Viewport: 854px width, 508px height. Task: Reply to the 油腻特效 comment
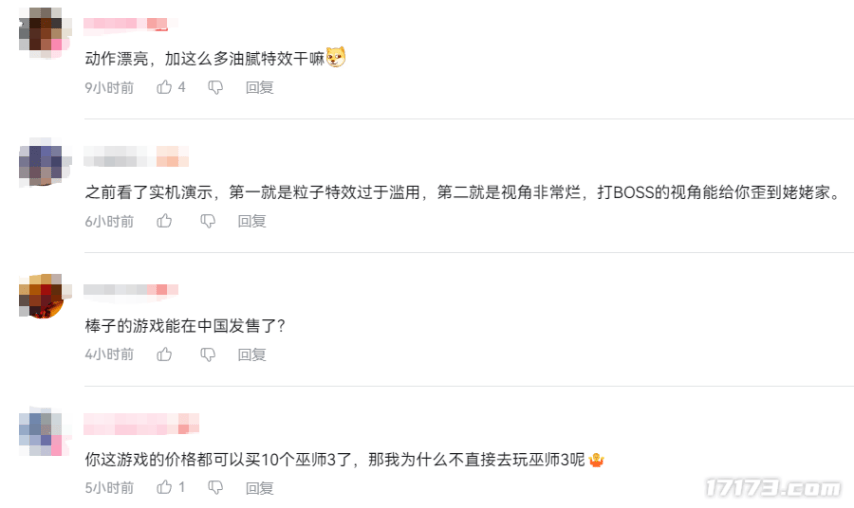click(x=259, y=87)
